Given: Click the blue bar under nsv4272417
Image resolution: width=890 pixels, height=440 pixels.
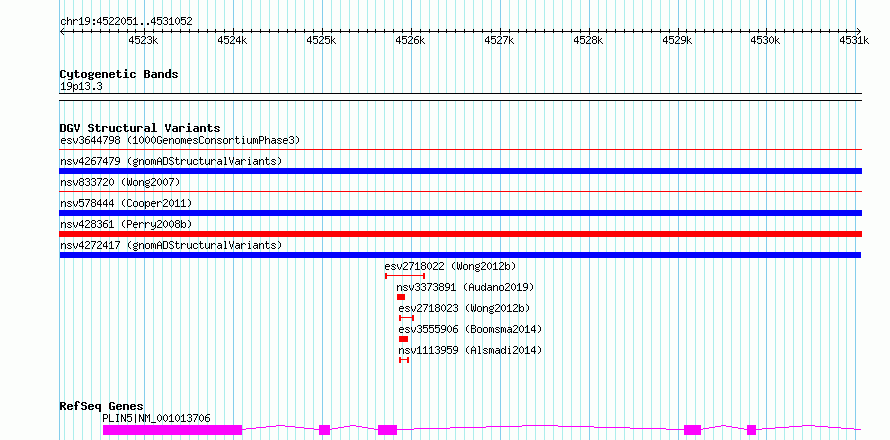Looking at the screenshot, I should 461,255.
